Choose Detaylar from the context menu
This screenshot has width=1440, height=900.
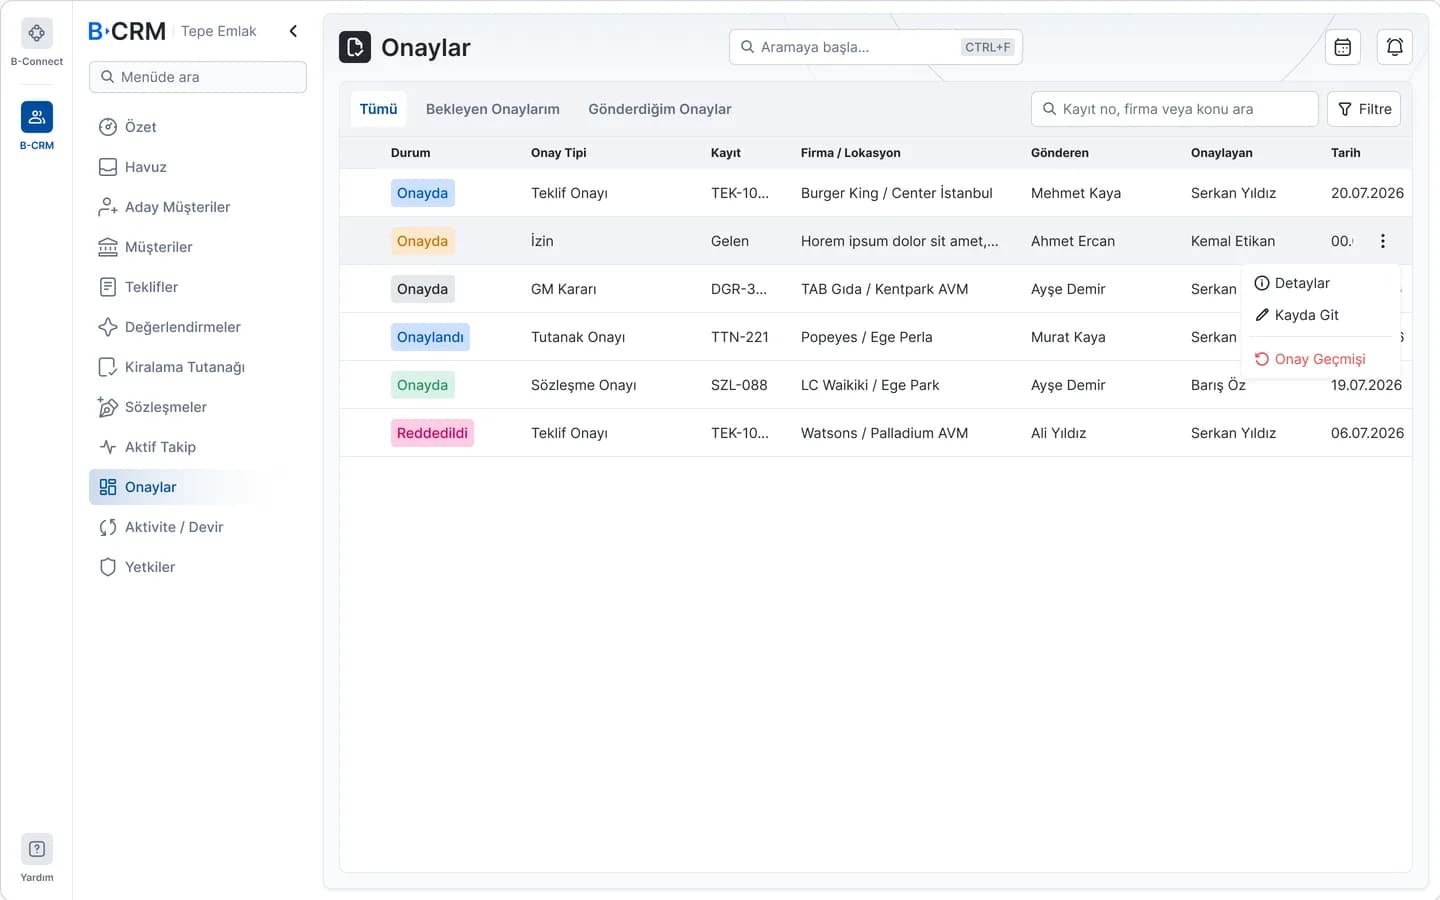(1320, 283)
